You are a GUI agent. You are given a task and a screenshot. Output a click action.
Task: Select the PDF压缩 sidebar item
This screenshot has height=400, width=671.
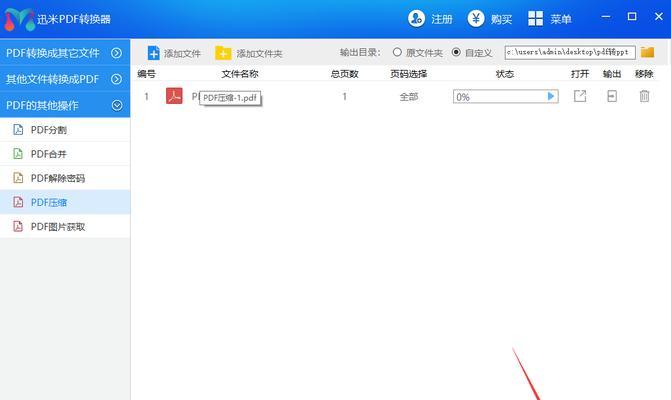[x=65, y=202]
